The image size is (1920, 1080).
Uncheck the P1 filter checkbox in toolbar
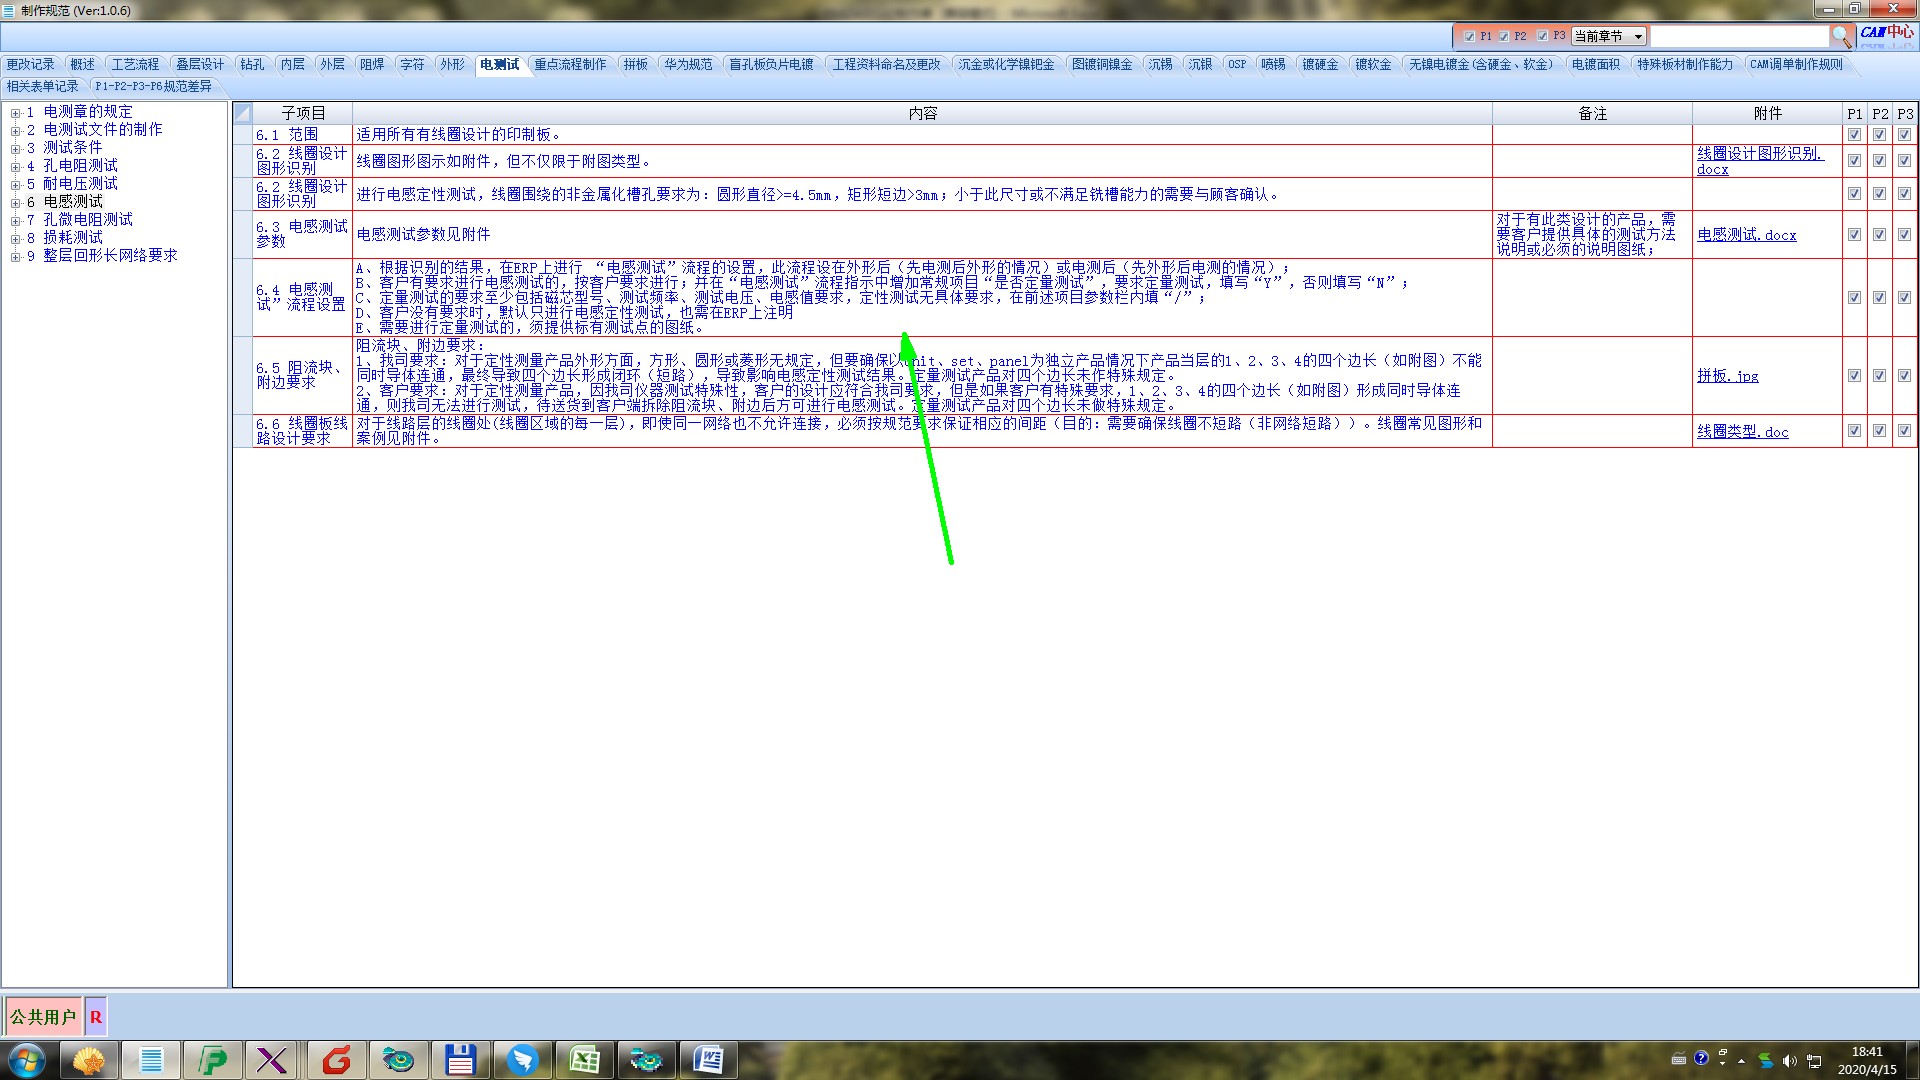1469,37
